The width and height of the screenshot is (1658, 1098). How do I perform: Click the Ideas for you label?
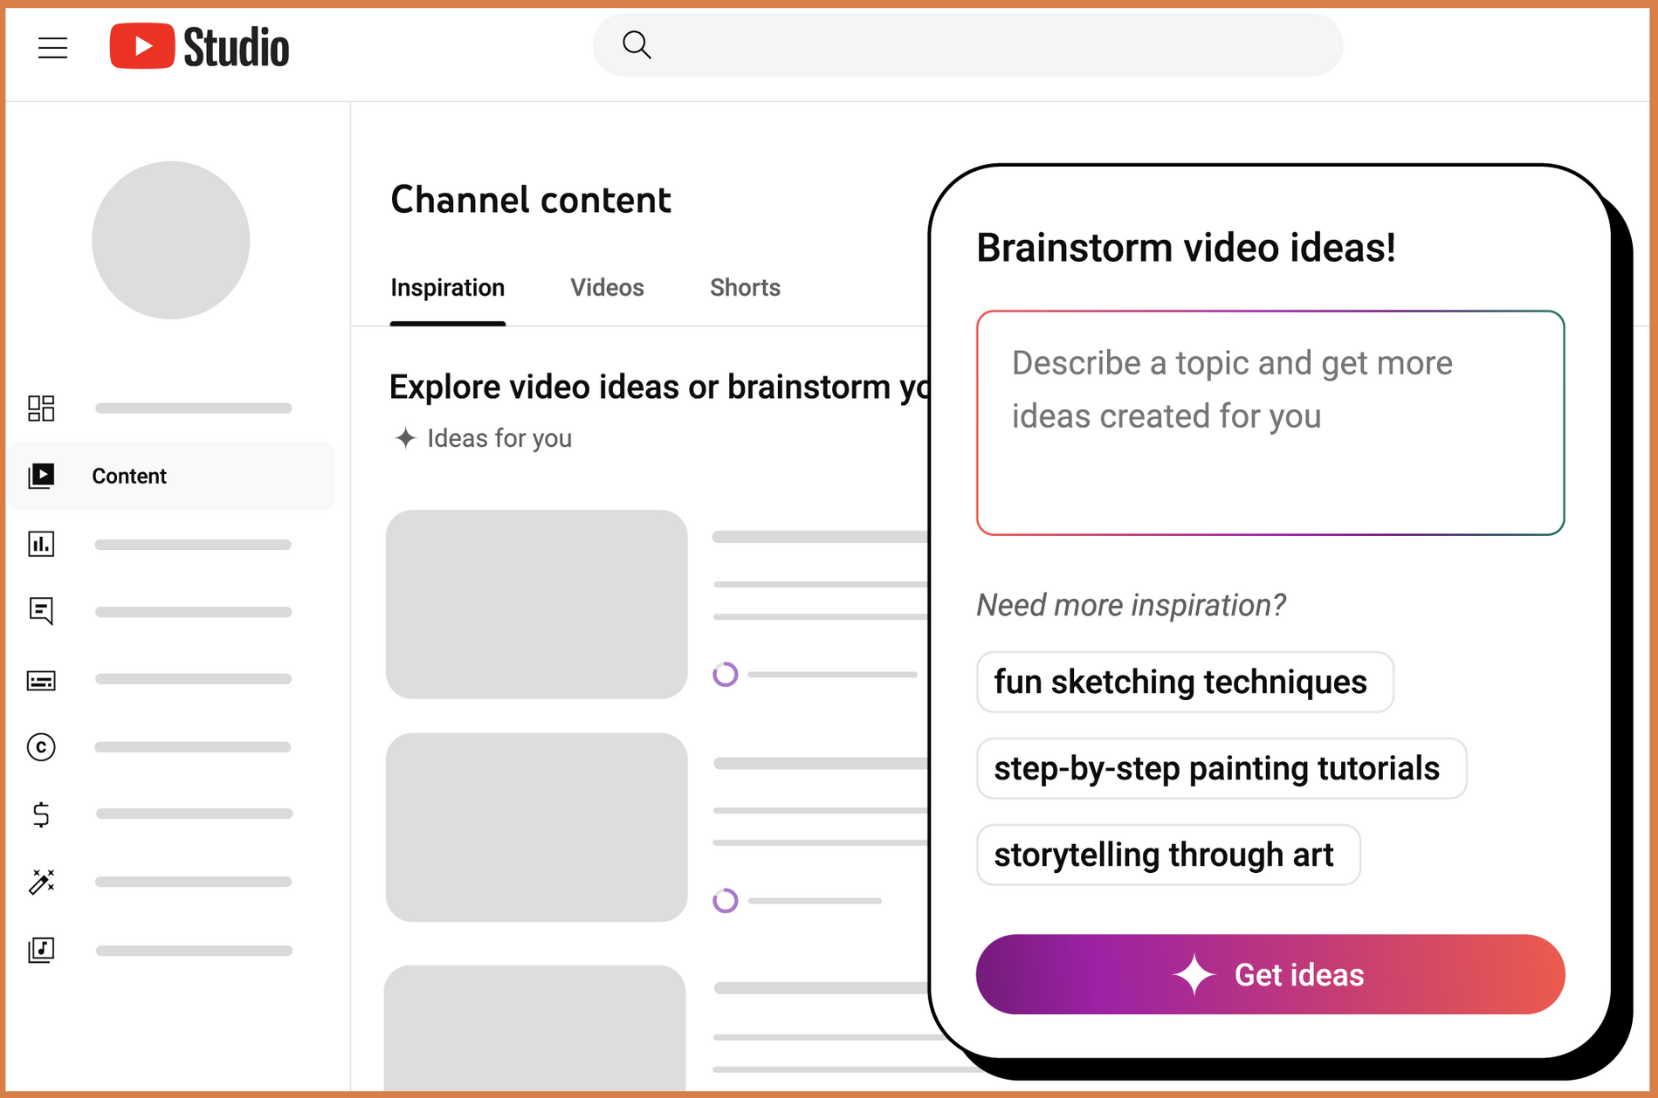pos(499,438)
